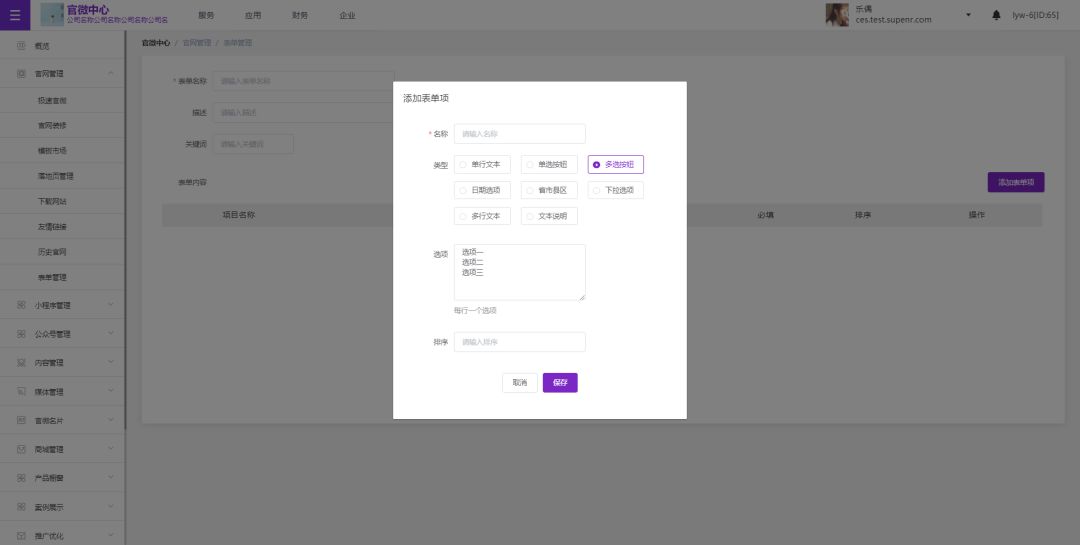Collapse the 官网管理 sidebar section
1080x545 pixels.
[110, 74]
